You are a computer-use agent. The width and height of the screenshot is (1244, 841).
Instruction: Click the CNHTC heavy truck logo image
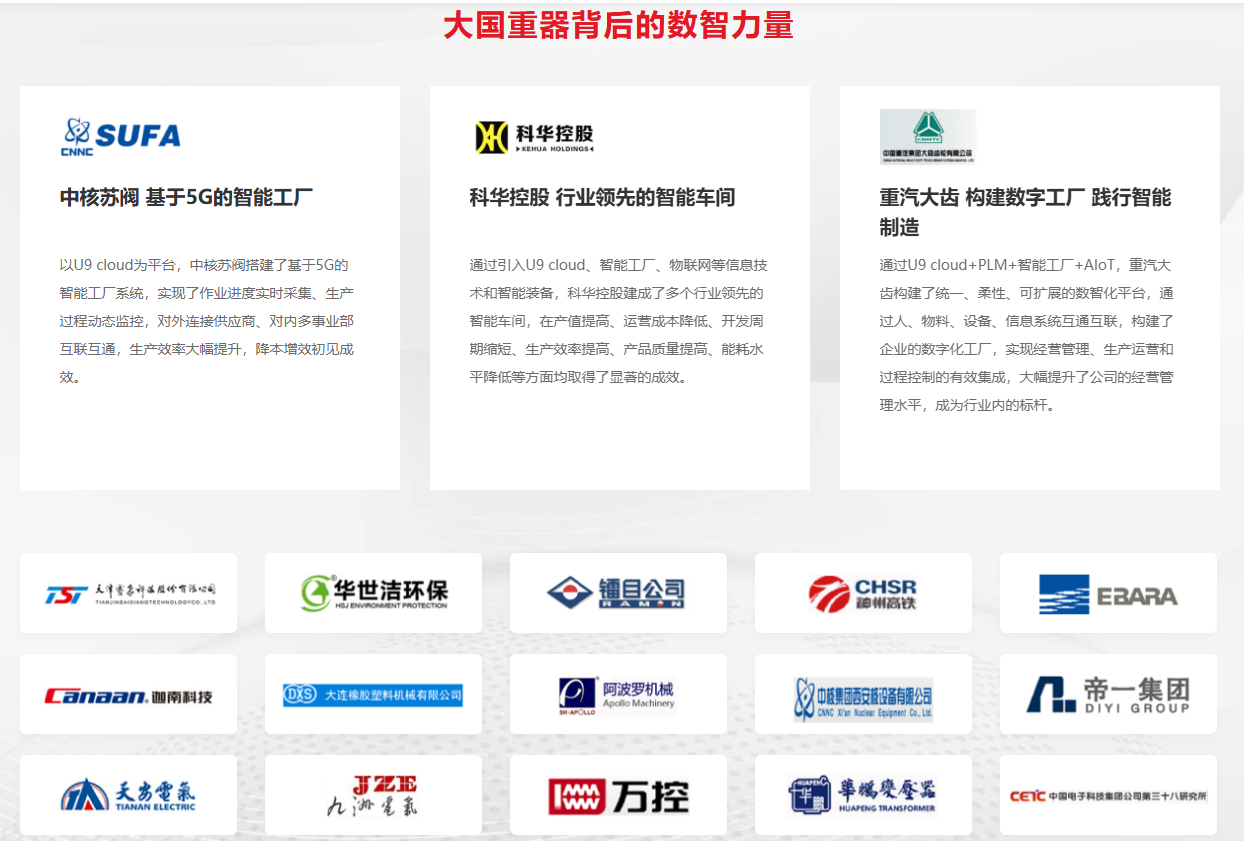pyautogui.click(x=927, y=136)
